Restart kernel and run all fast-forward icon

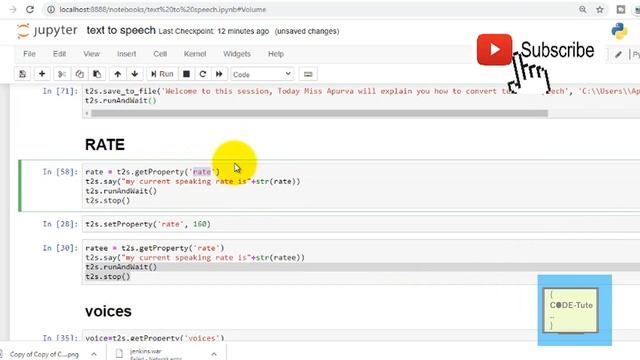pos(219,74)
